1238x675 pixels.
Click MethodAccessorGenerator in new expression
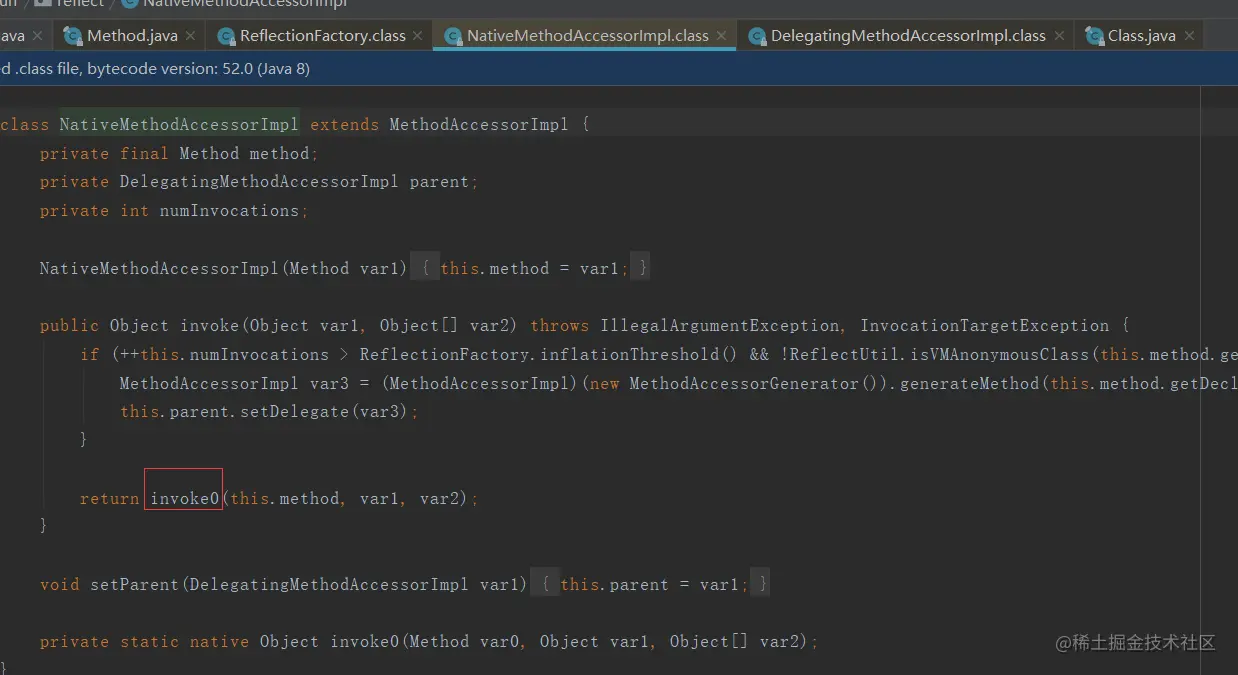744,384
